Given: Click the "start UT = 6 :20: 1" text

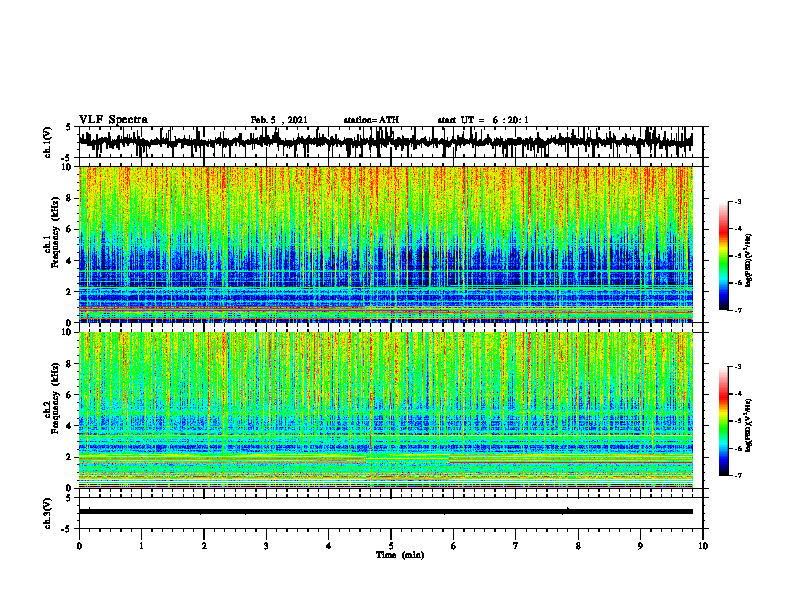Looking at the screenshot, I should pos(483,120).
